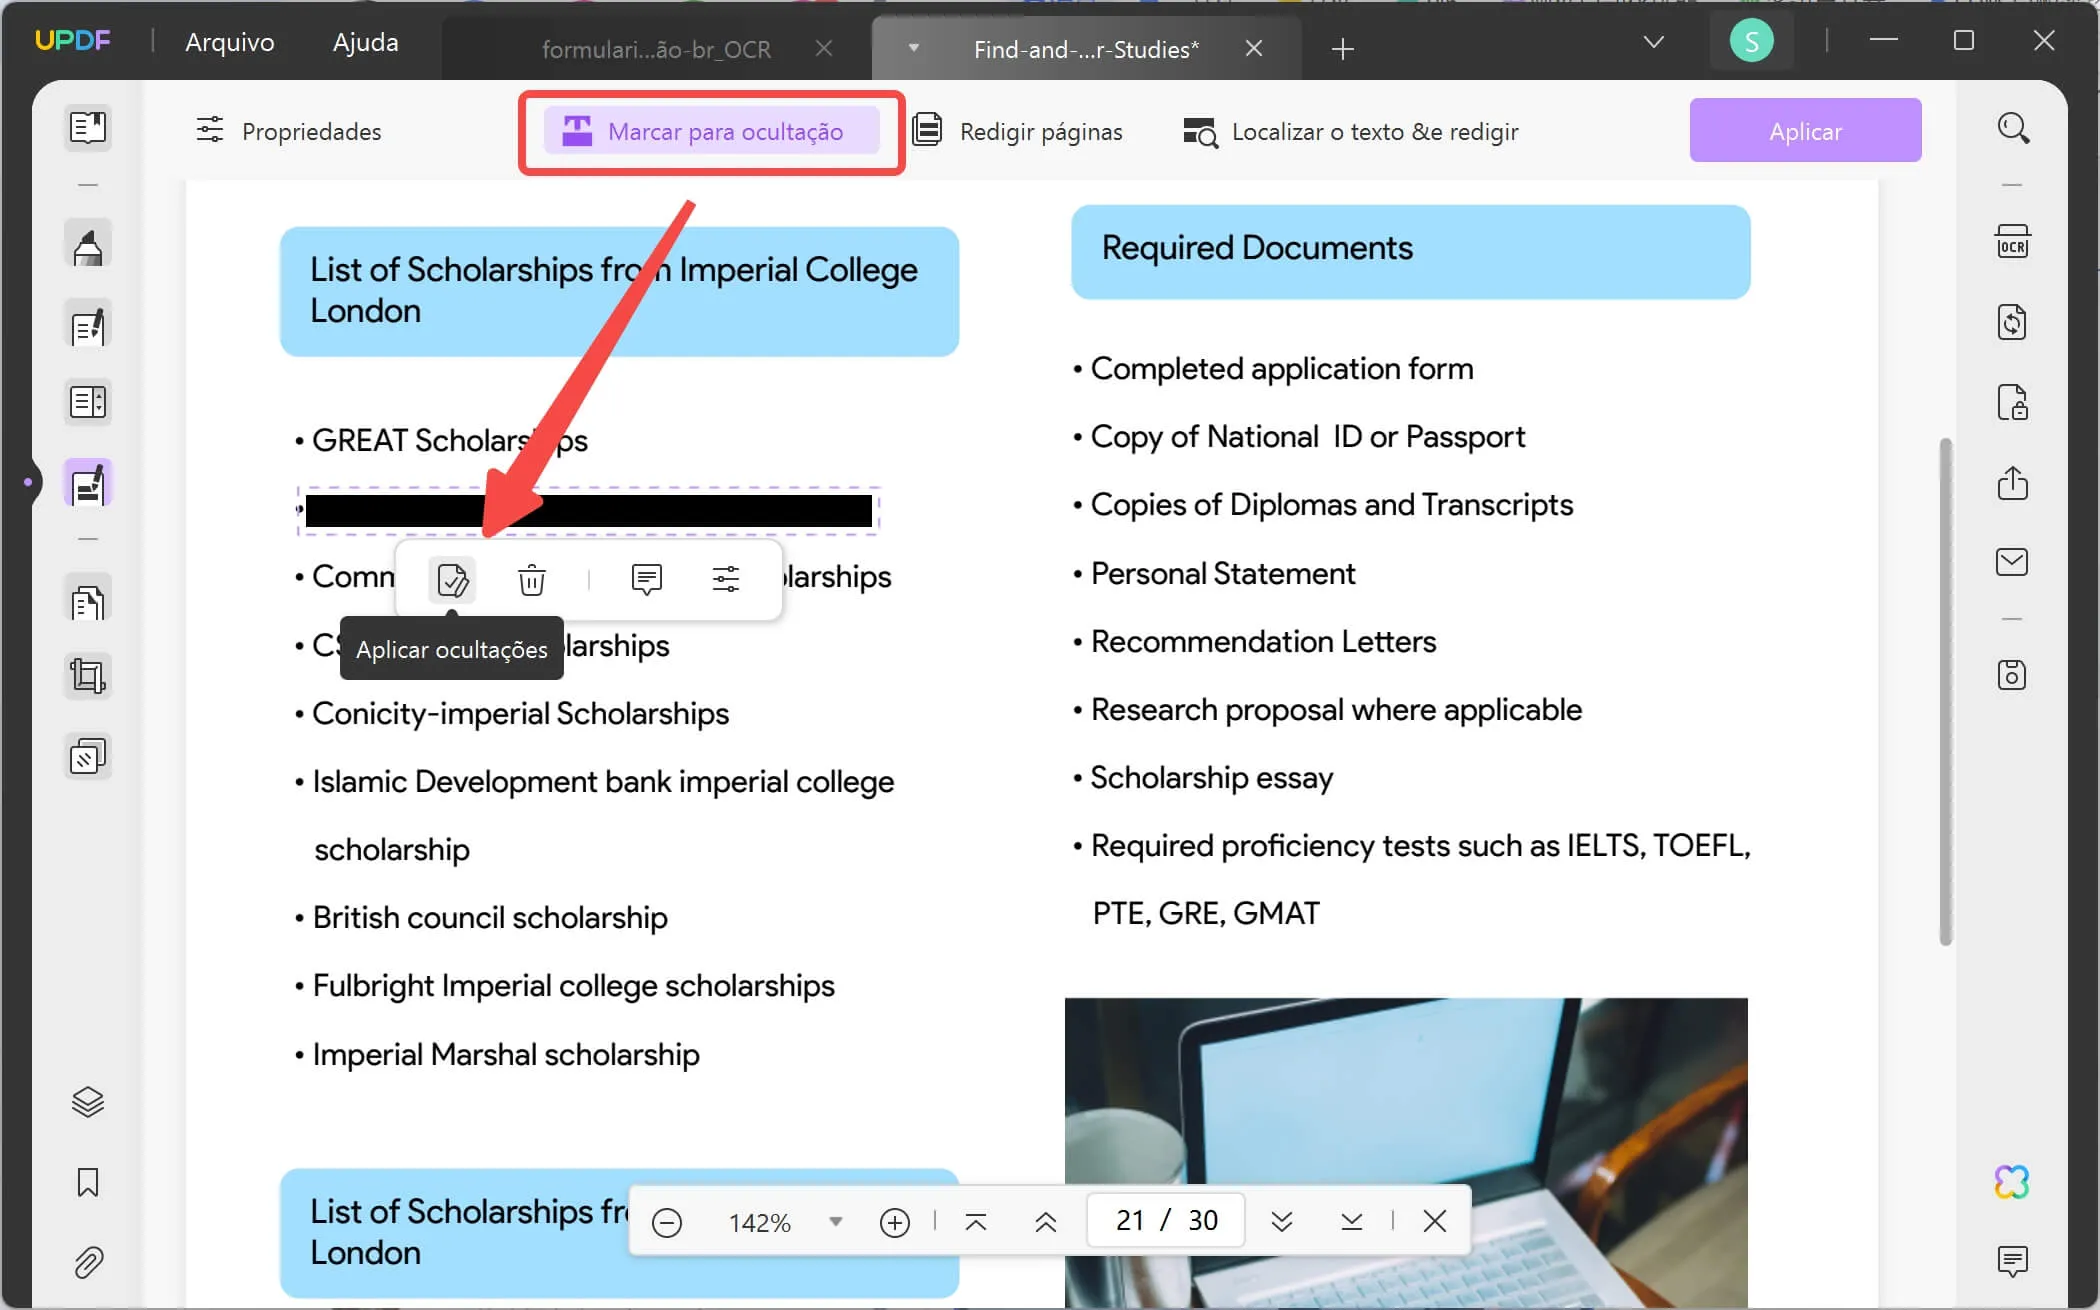
Task: Close the page navigation bar
Action: tap(1435, 1221)
